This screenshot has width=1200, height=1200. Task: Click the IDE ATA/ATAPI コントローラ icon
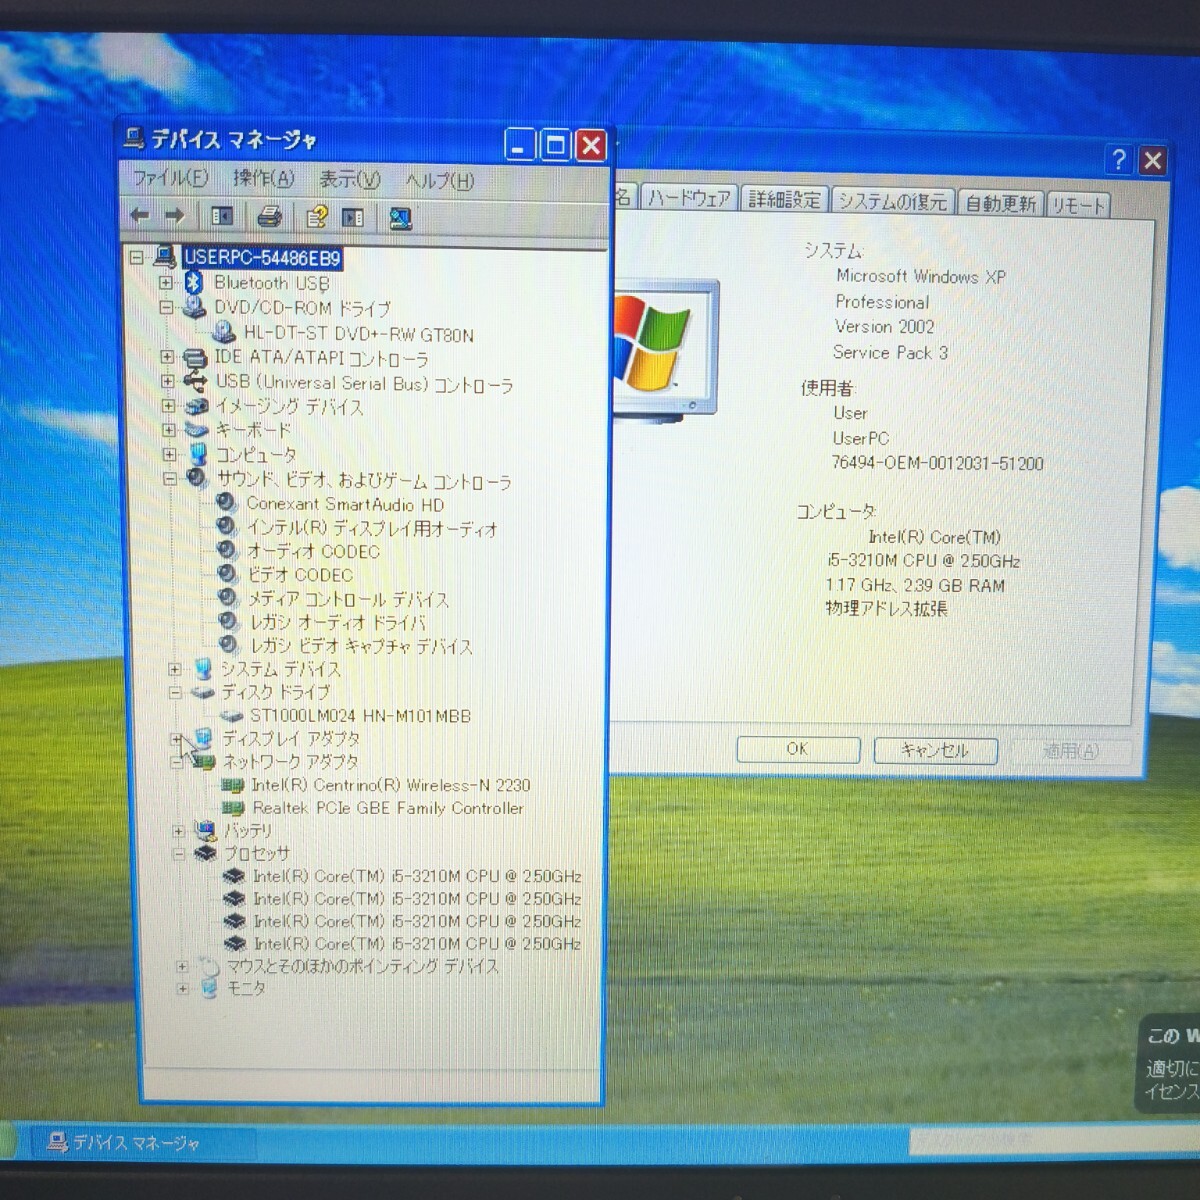[x=195, y=356]
